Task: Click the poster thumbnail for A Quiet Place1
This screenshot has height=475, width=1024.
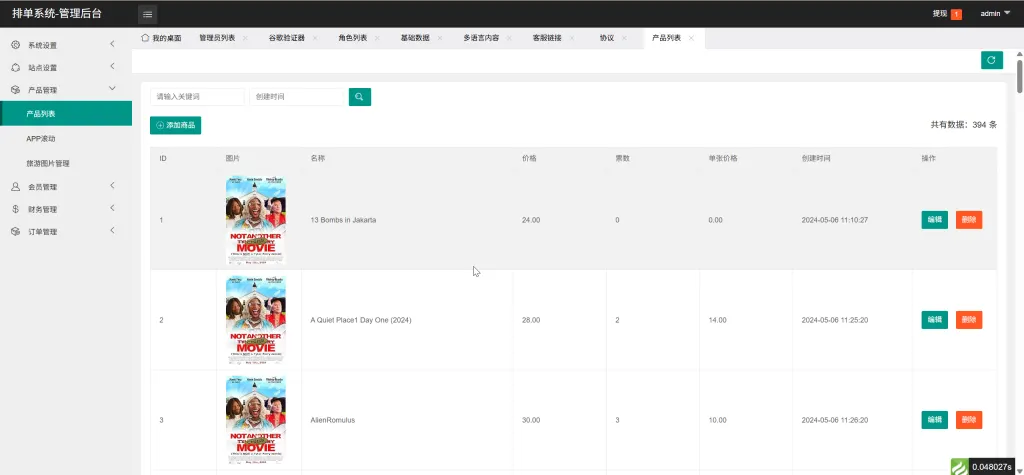Action: tap(256, 320)
